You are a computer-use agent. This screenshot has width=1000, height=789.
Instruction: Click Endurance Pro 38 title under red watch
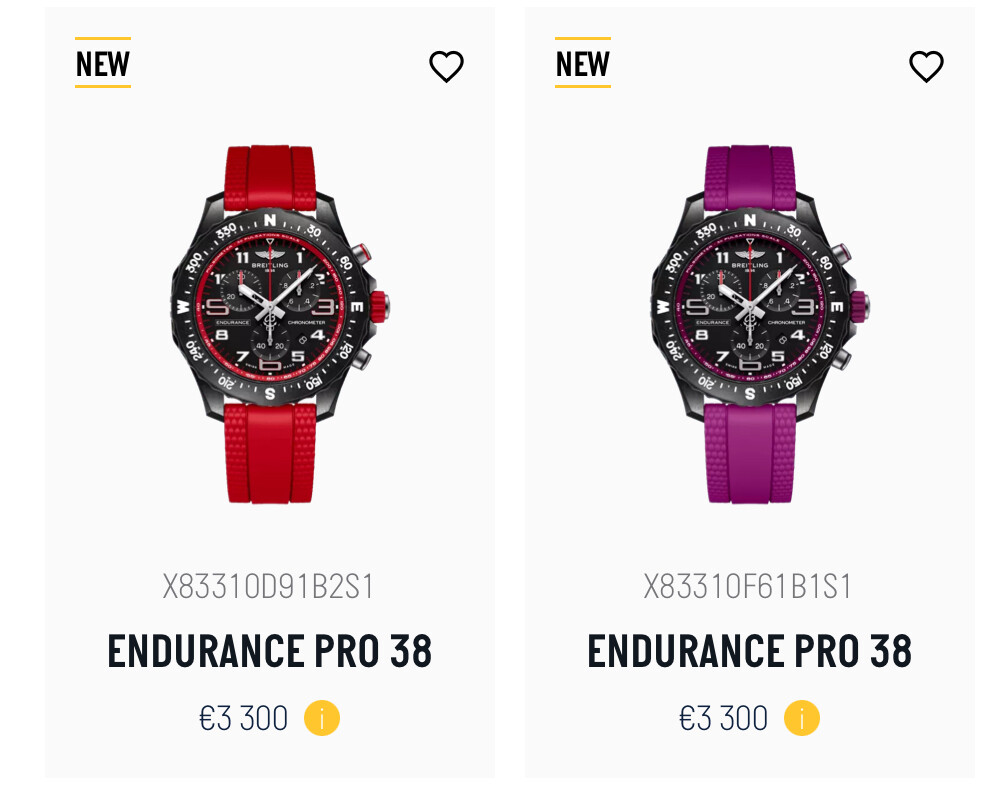pyautogui.click(x=270, y=651)
